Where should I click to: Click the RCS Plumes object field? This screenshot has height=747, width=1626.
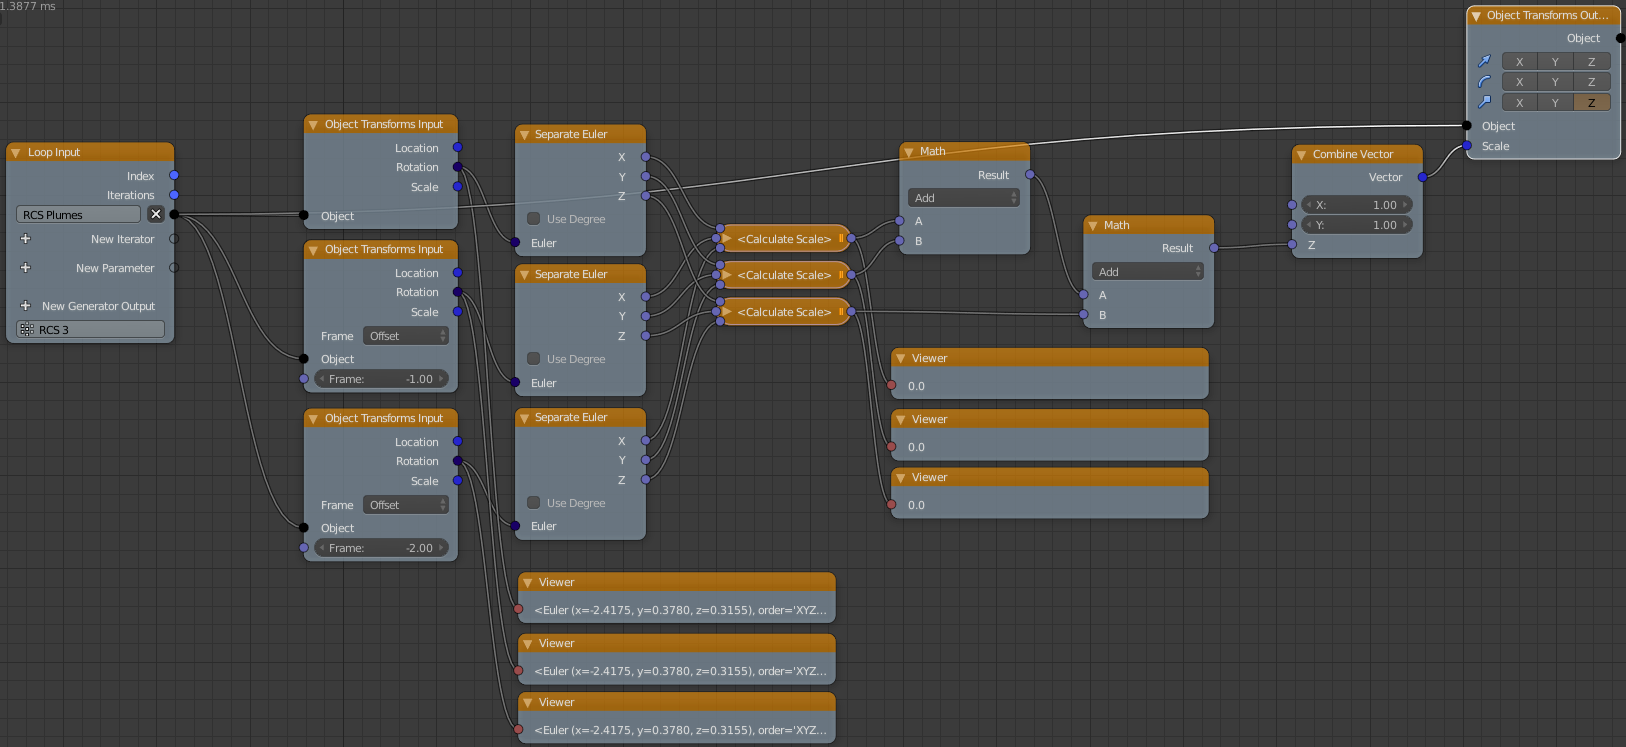[79, 214]
